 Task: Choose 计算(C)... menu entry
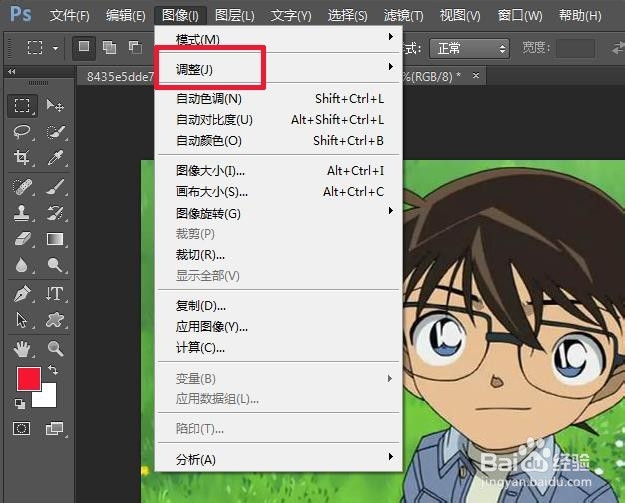[278, 348]
